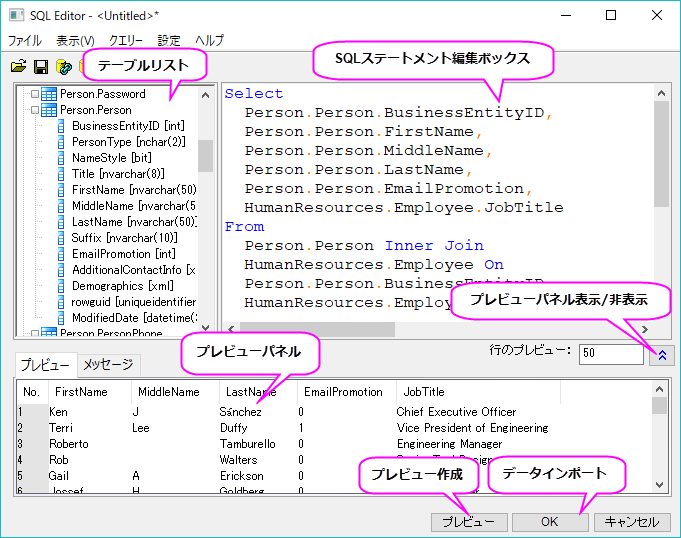Click 'Vice President of Engineering' cell

[473, 428]
